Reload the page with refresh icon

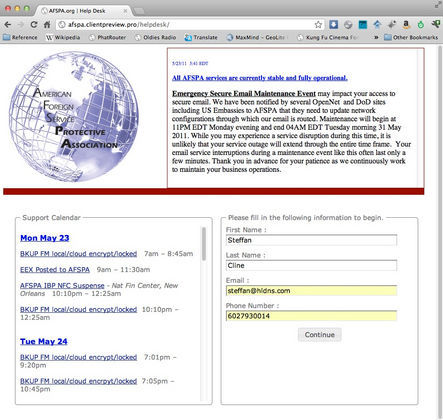tap(34, 25)
